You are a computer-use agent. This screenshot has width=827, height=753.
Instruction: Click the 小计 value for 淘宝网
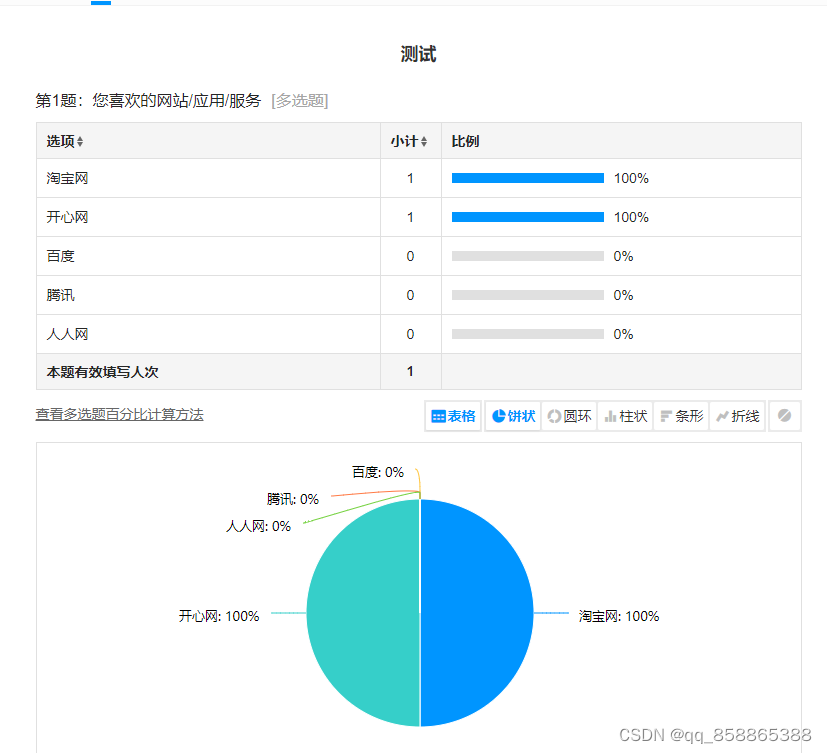410,178
